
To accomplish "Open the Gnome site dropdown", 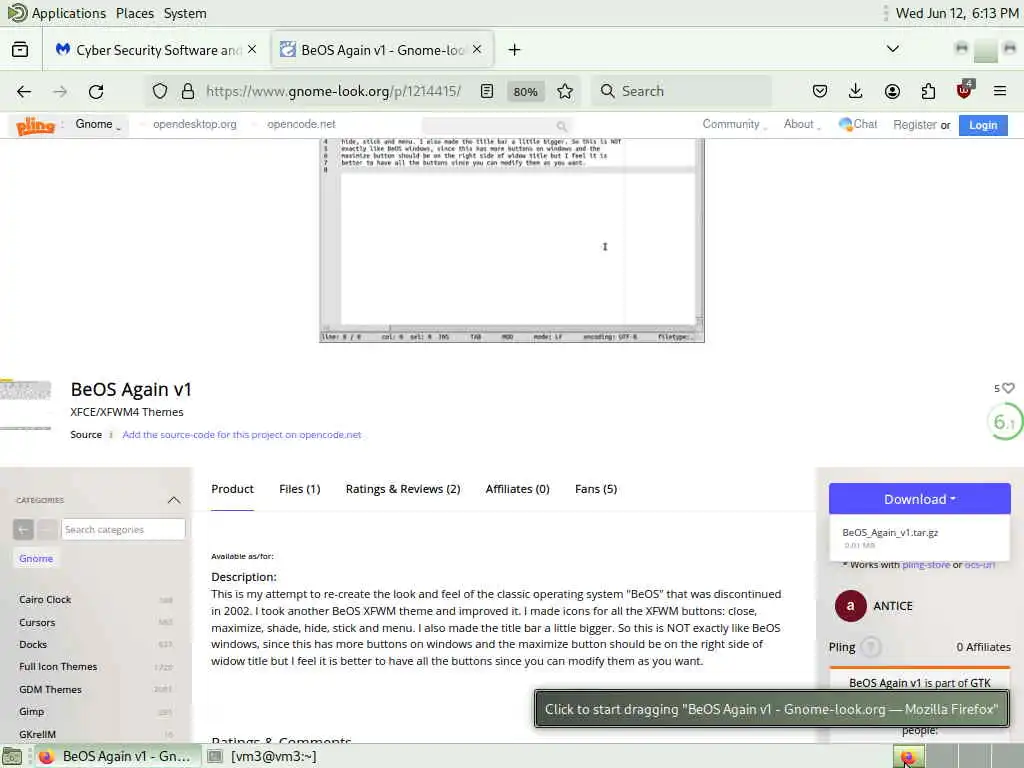I will tap(98, 124).
